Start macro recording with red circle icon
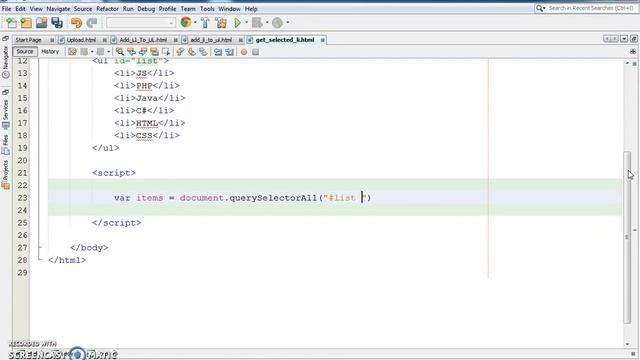This screenshot has height=360, width=640. click(x=244, y=52)
